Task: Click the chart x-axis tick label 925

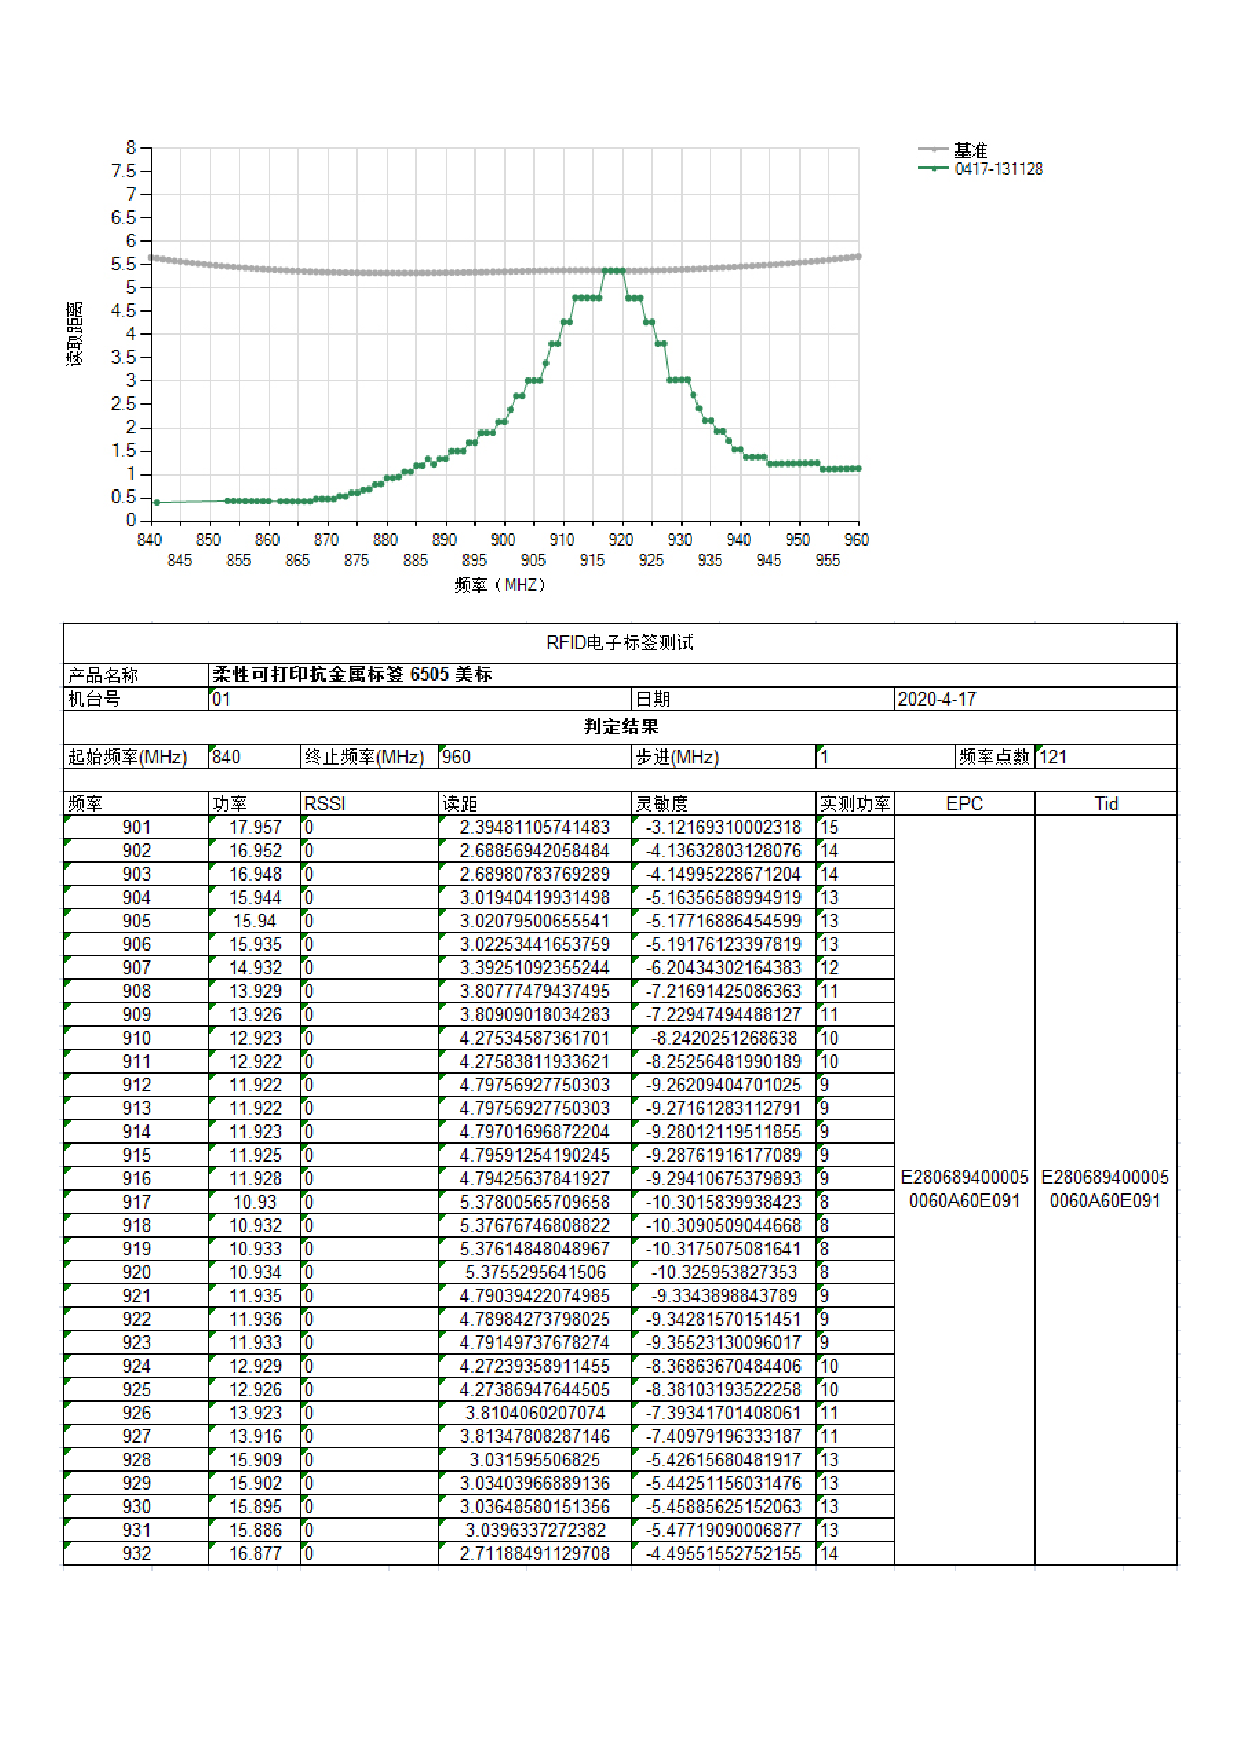Action: [651, 561]
